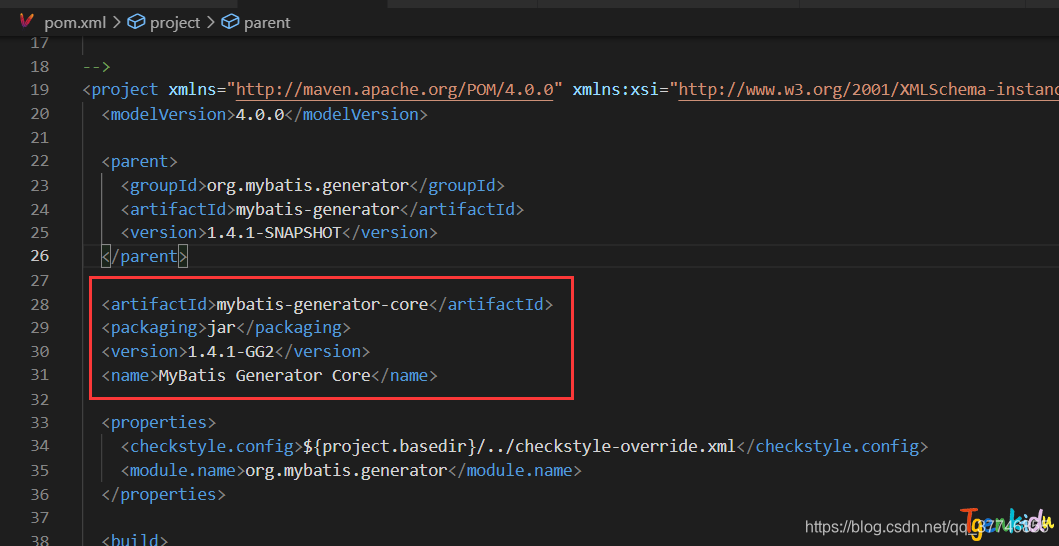Image resolution: width=1059 pixels, height=546 pixels.
Task: Click the opening properties tag on line 33
Action: [159, 423]
